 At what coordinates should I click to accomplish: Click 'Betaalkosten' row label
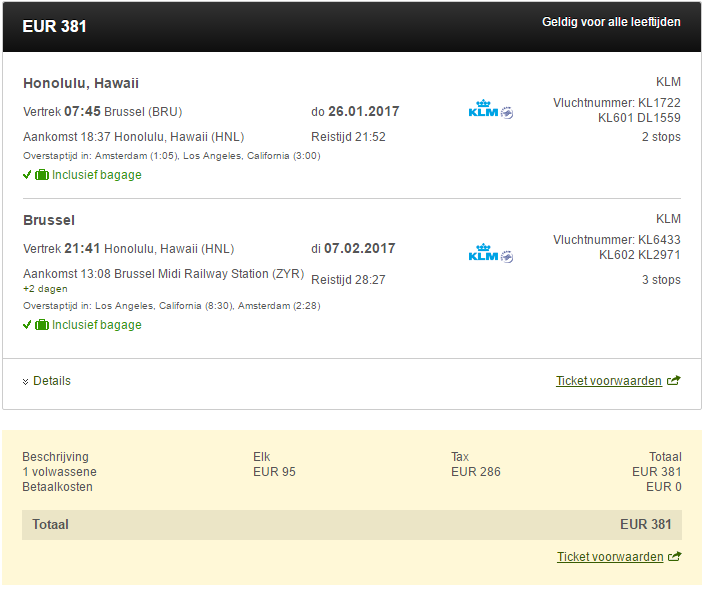pos(57,487)
